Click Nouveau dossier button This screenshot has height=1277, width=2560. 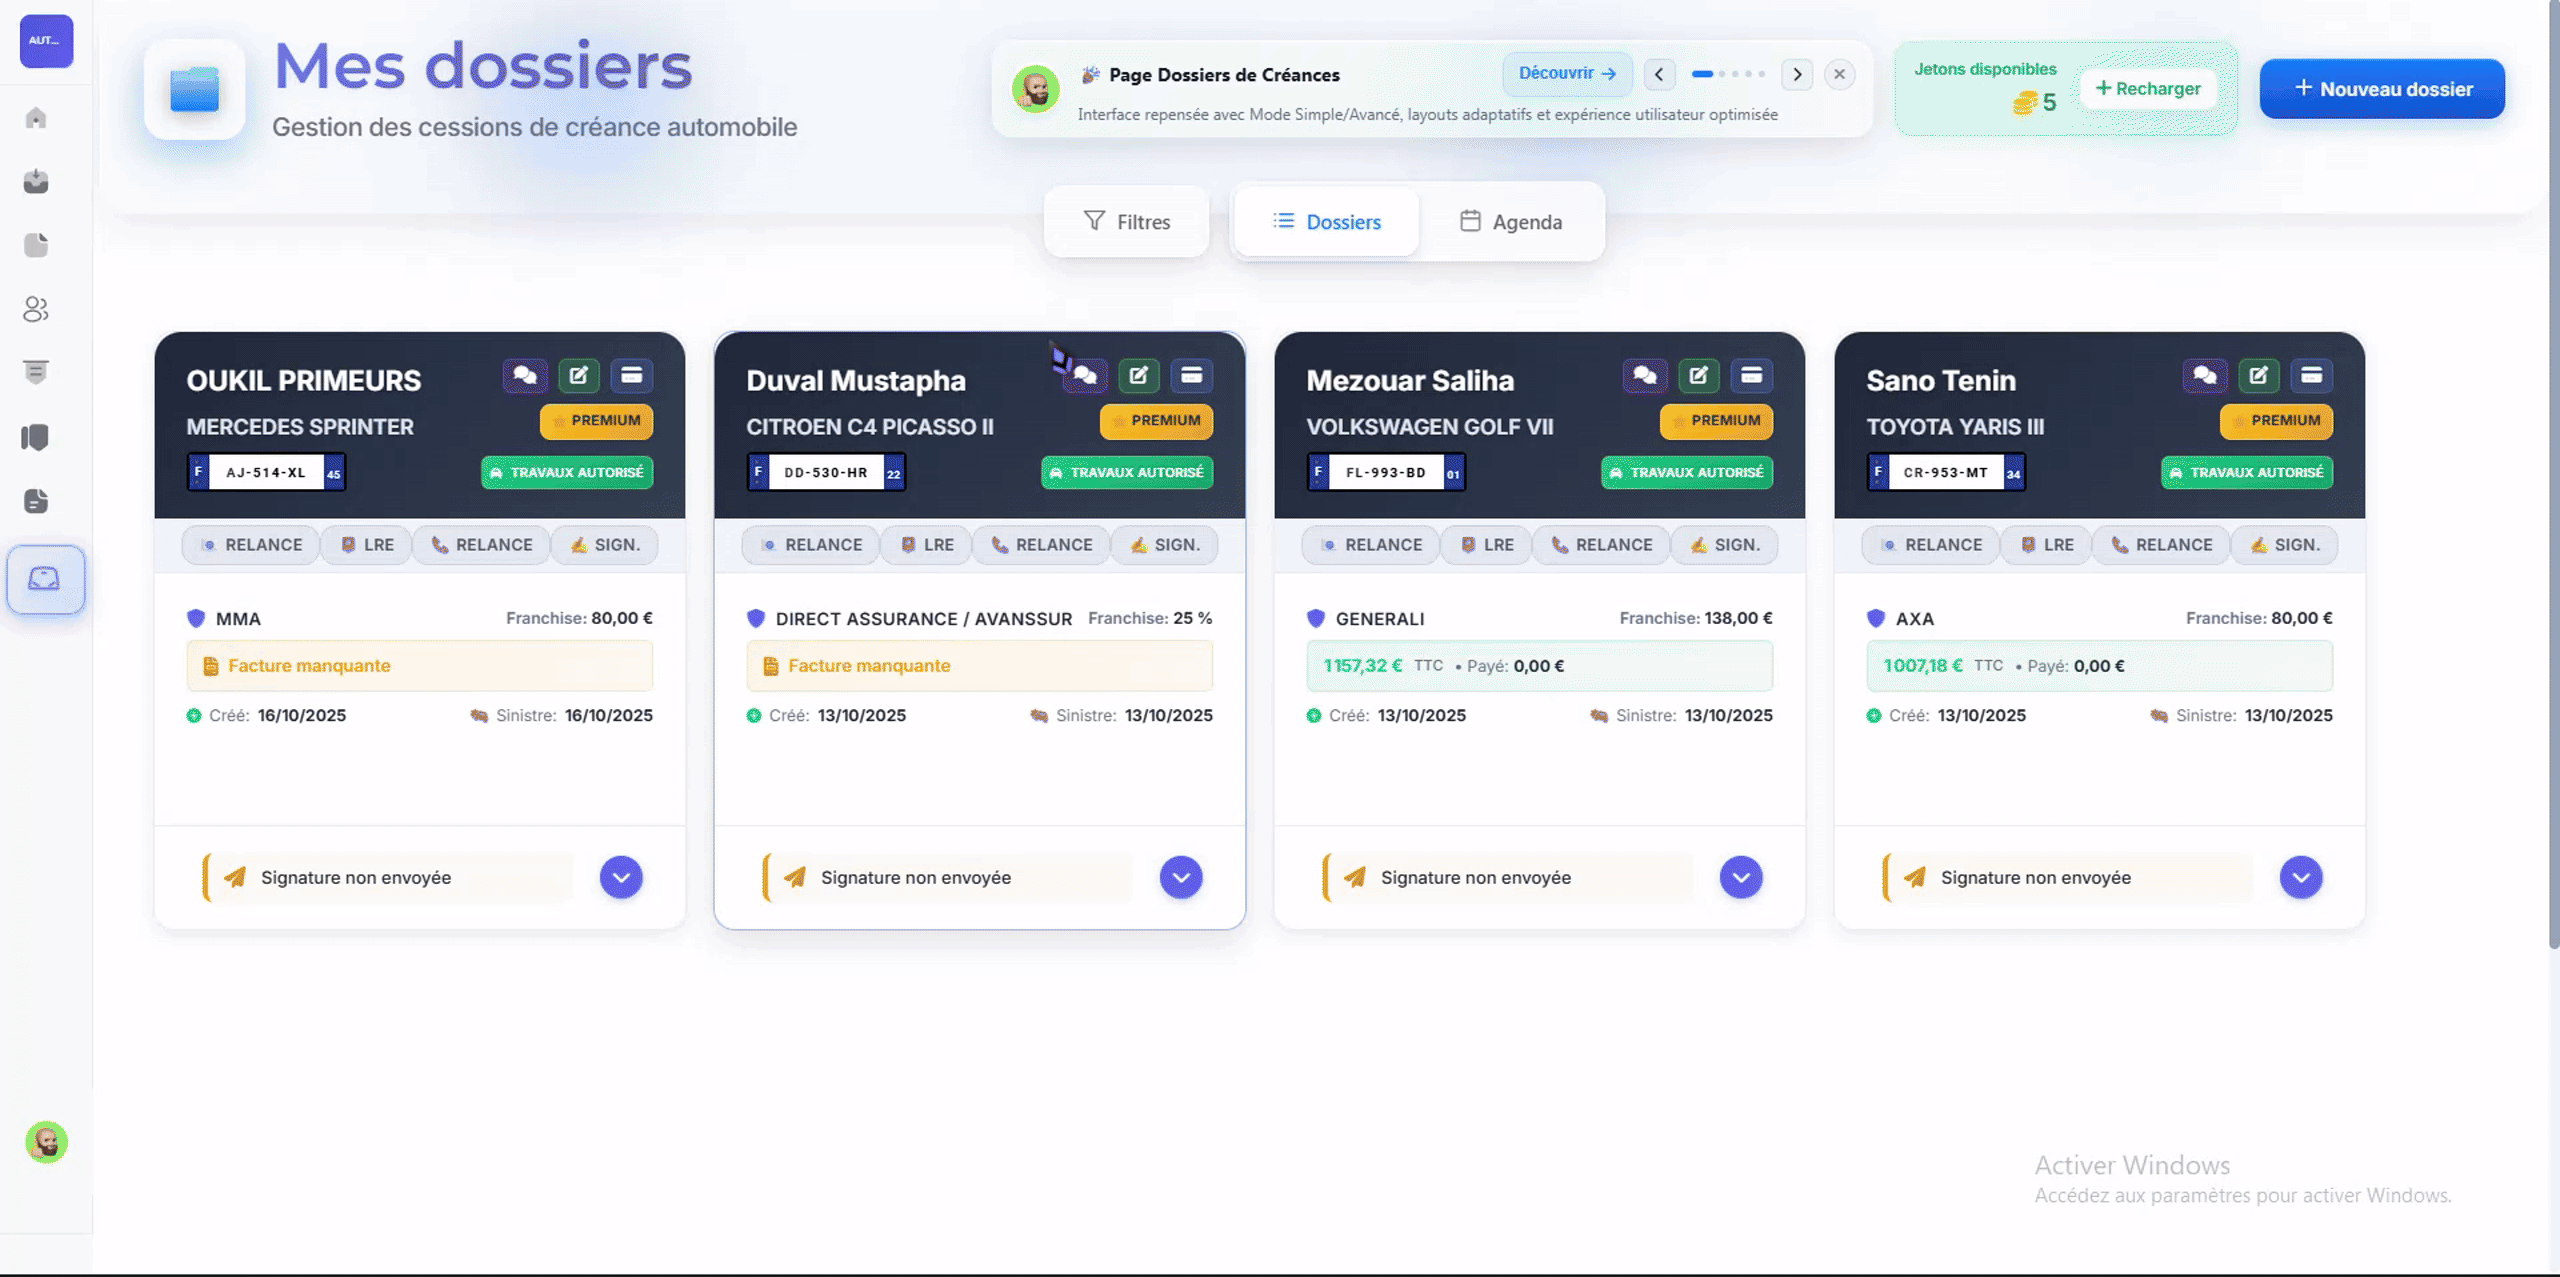(2382, 89)
